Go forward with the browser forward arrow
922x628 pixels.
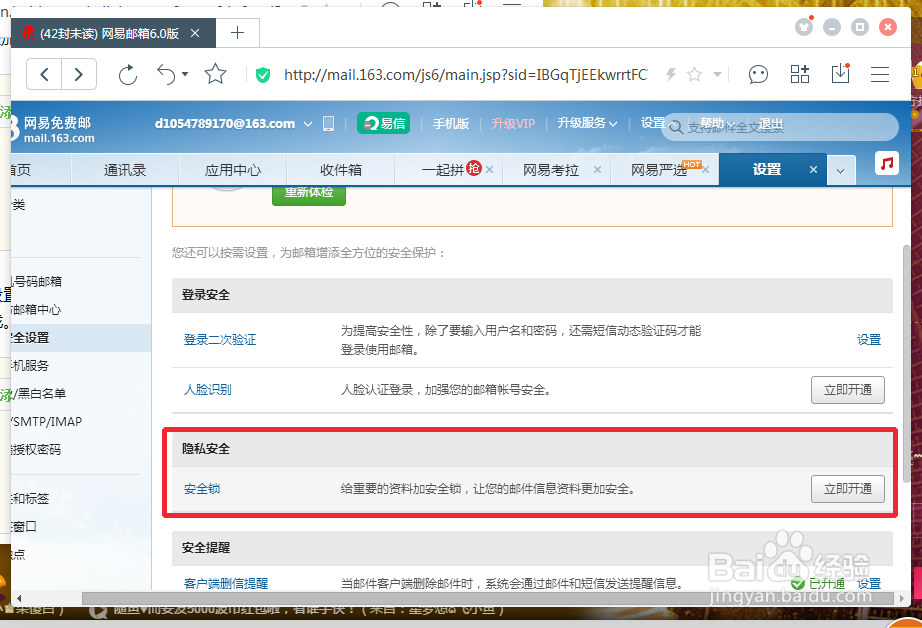[x=79, y=75]
